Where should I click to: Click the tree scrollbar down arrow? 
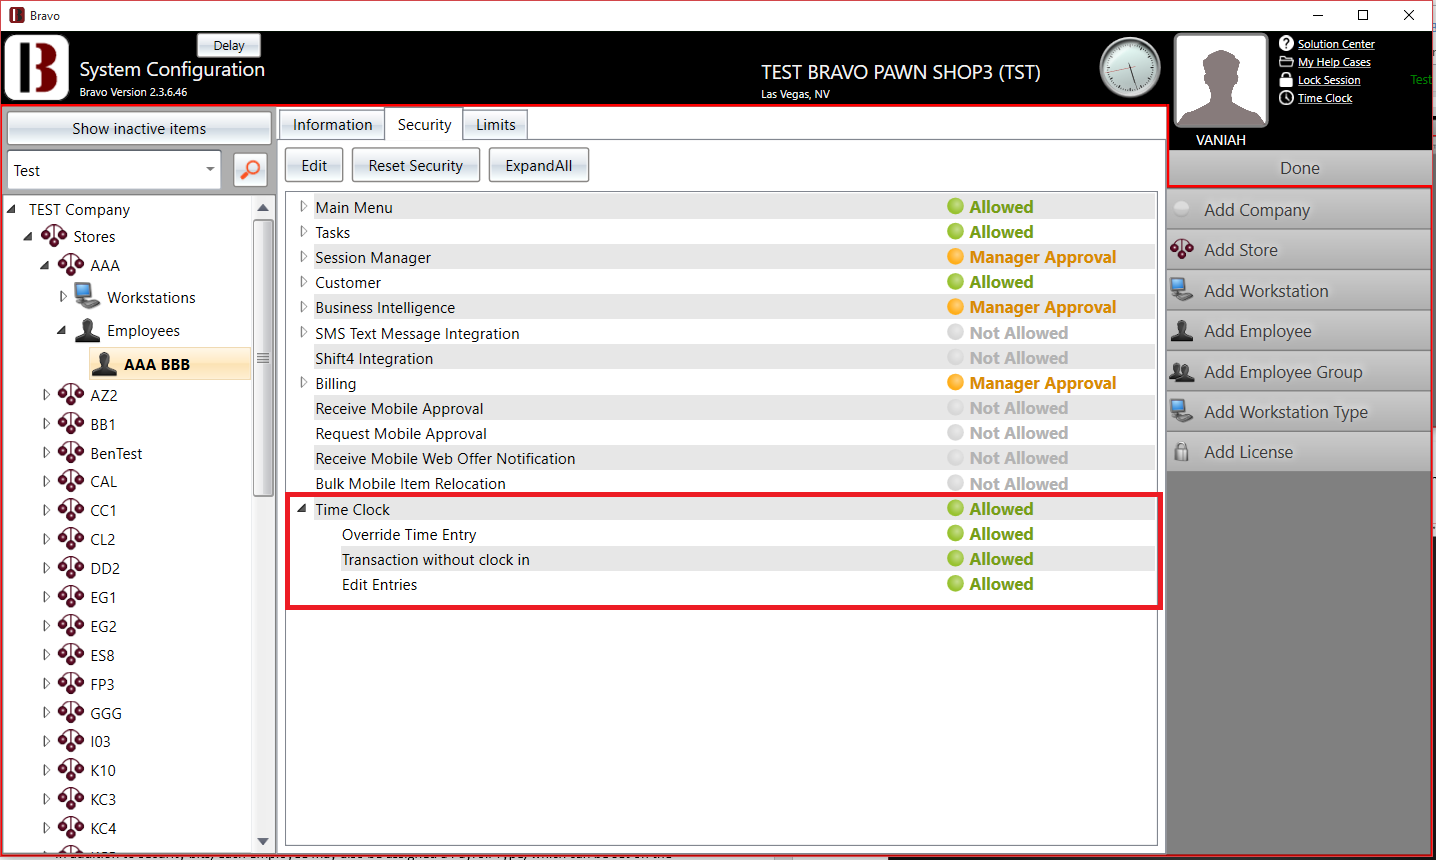(x=263, y=841)
